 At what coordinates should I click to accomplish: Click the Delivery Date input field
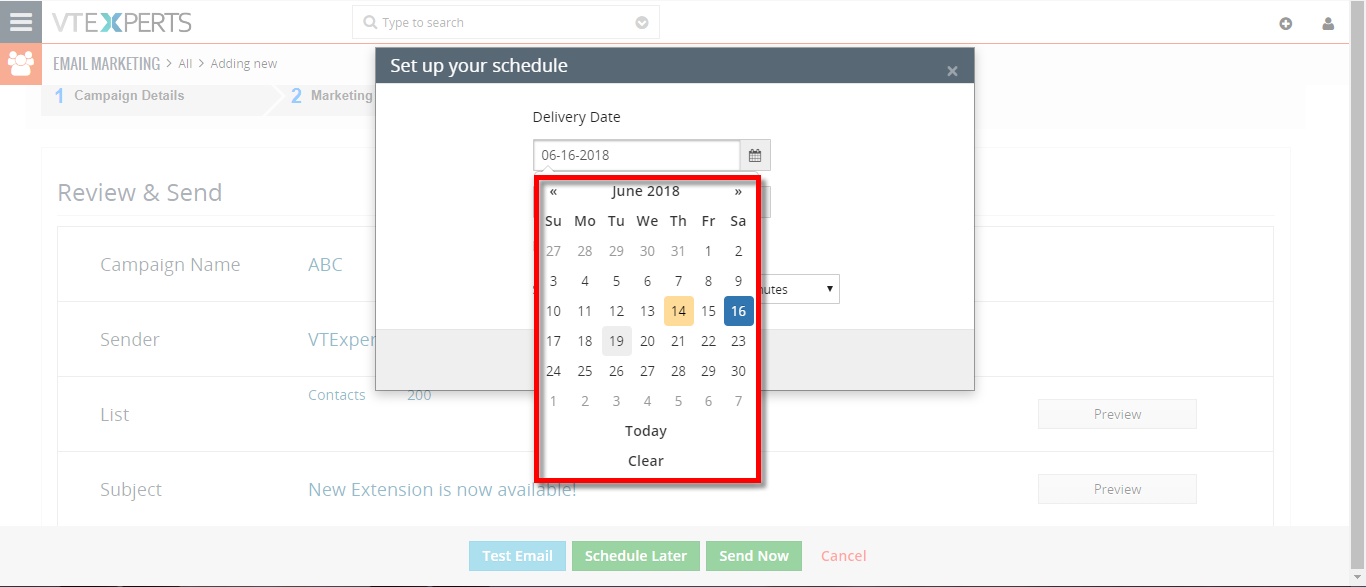(637, 155)
